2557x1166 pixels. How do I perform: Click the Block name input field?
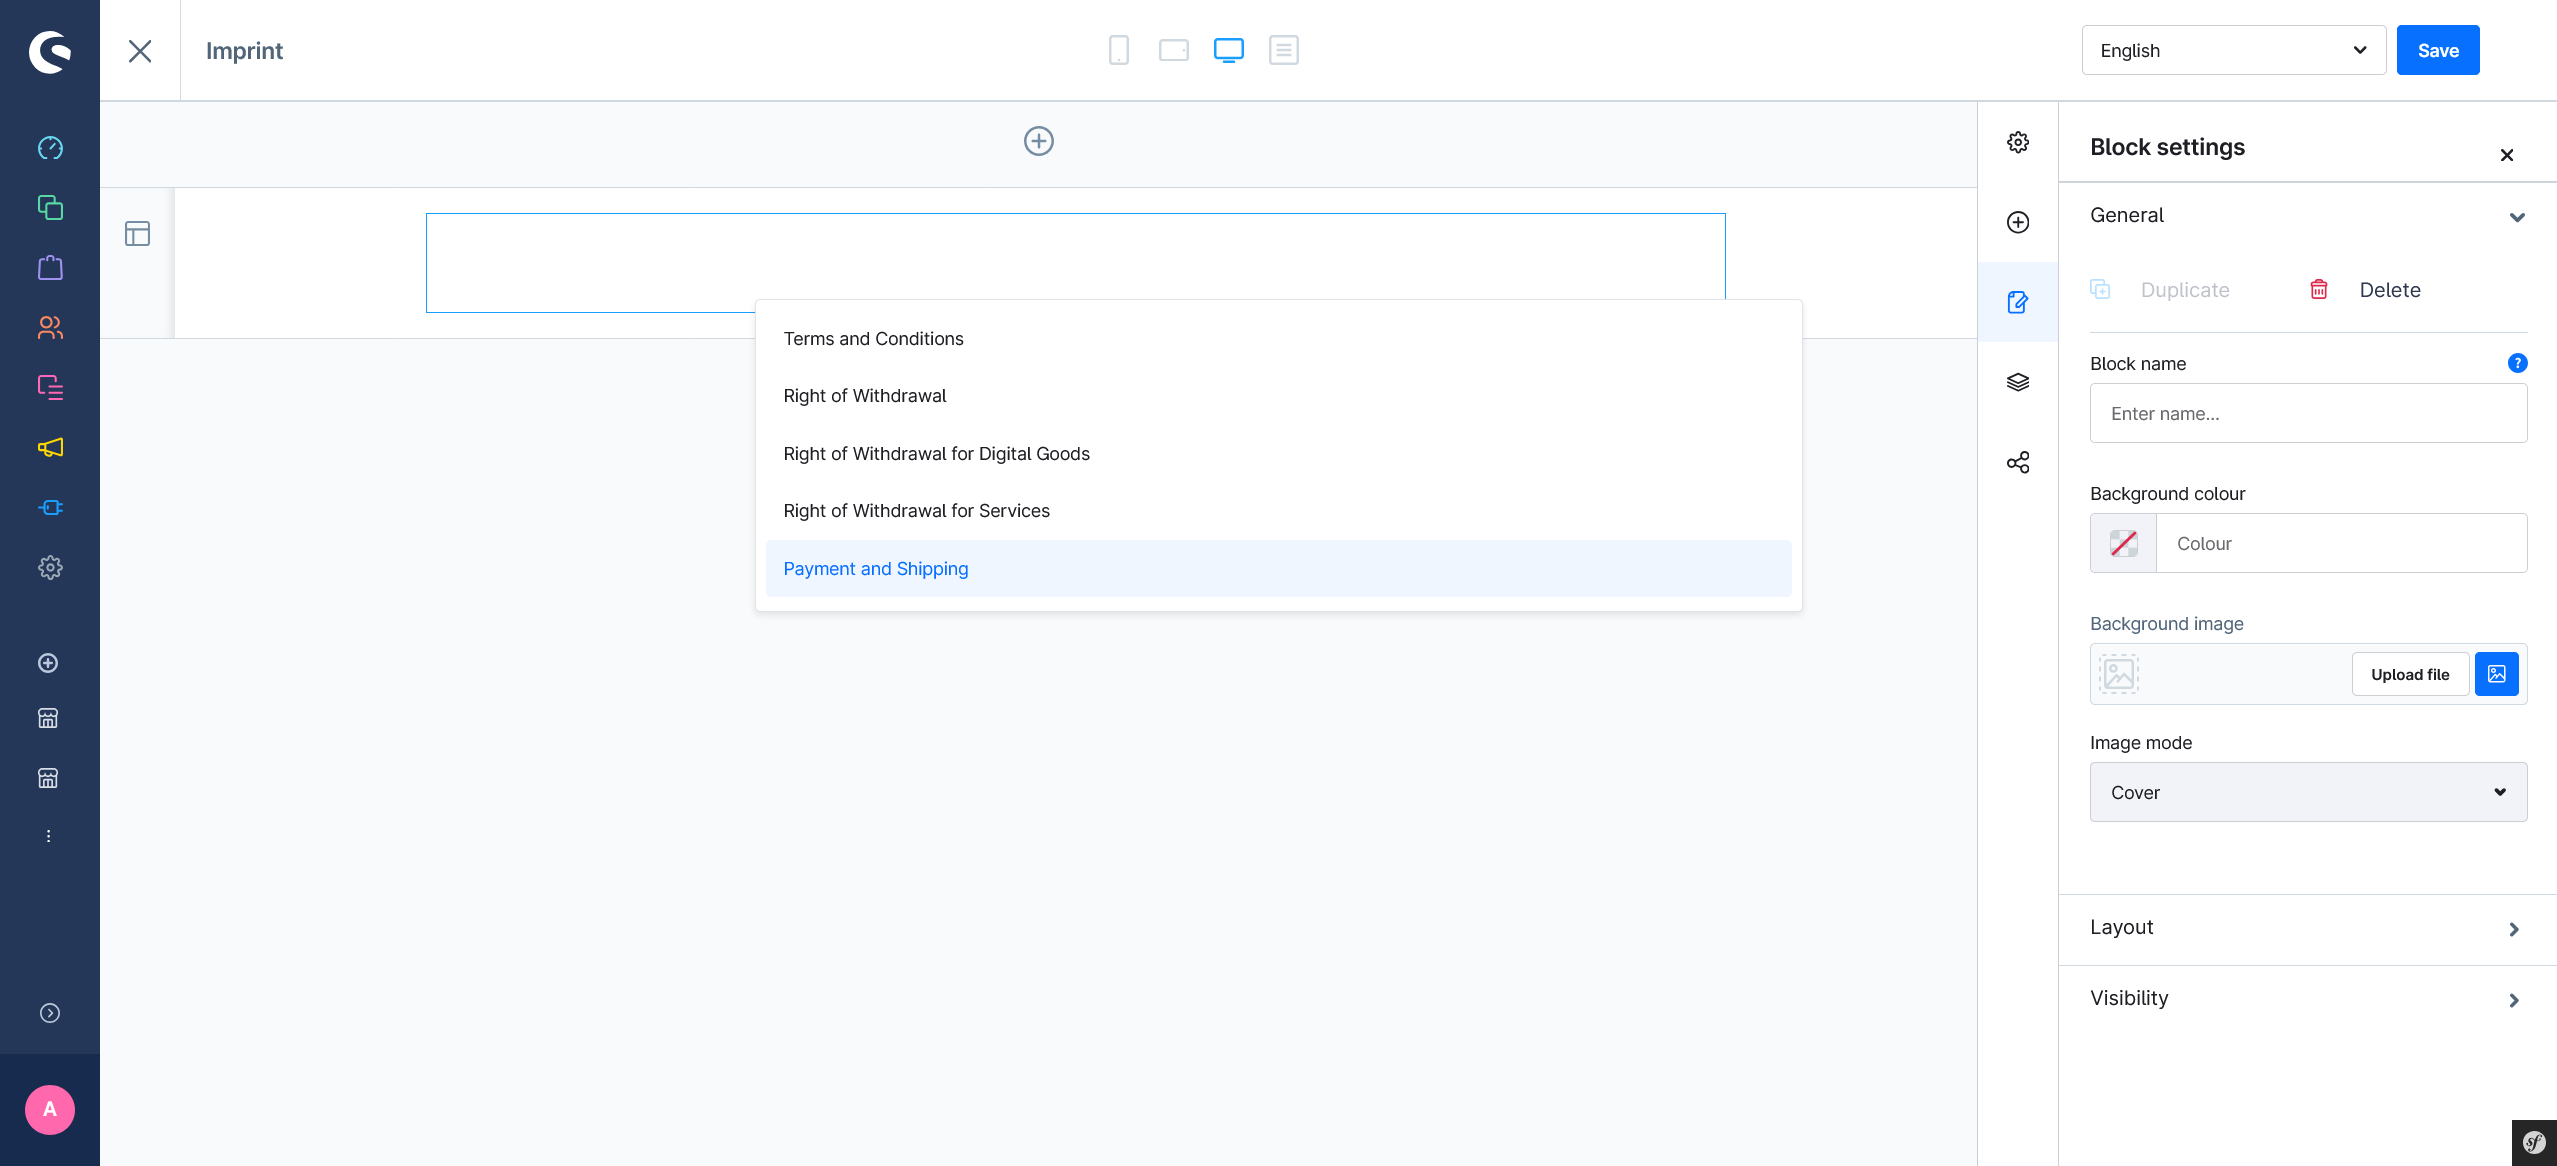point(2307,413)
